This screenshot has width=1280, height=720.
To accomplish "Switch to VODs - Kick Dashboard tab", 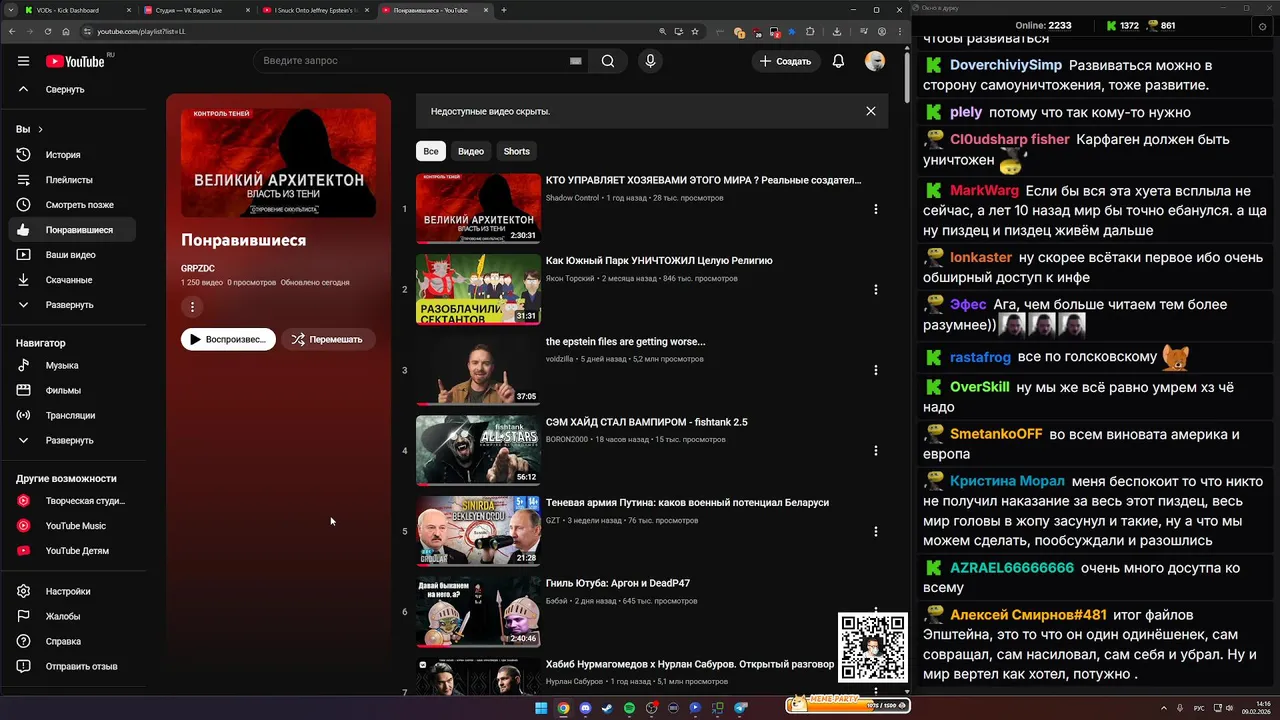I will (76, 10).
